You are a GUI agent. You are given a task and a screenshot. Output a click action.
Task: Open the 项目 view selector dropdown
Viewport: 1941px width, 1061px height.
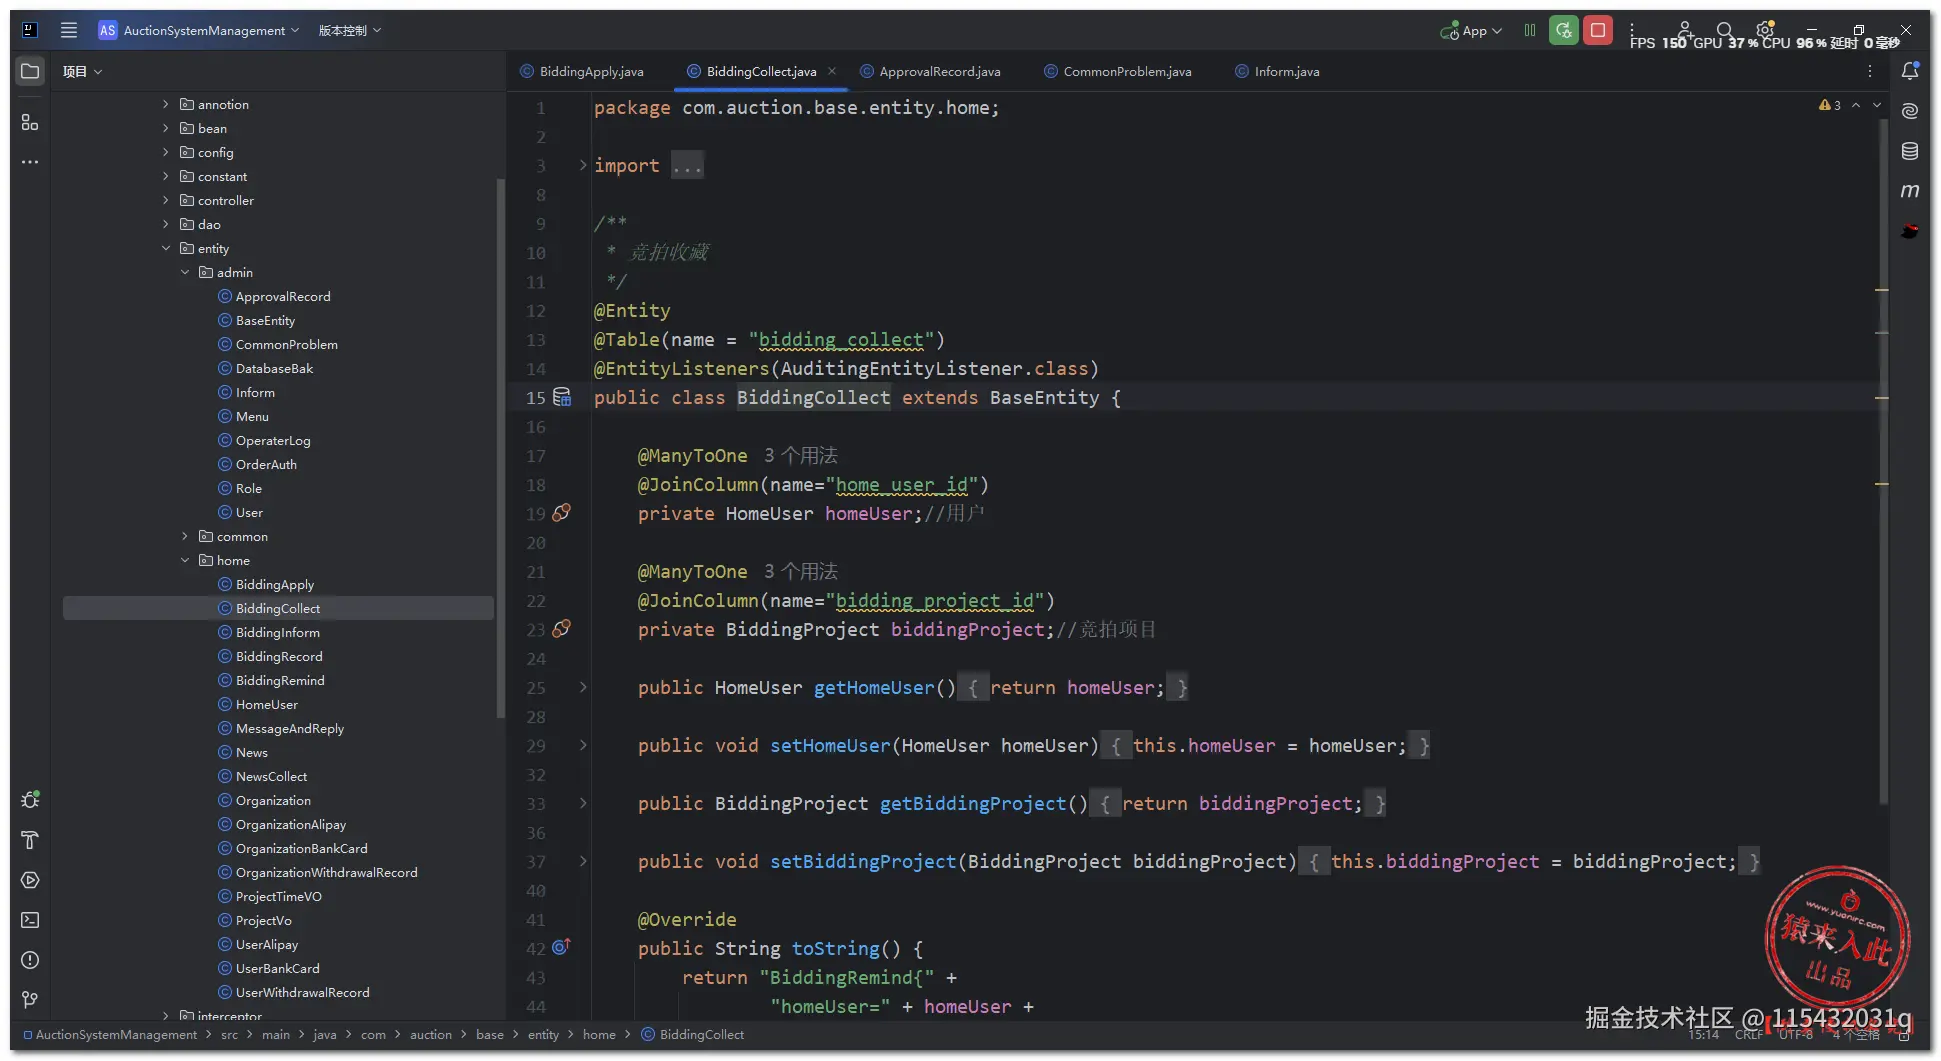82,71
